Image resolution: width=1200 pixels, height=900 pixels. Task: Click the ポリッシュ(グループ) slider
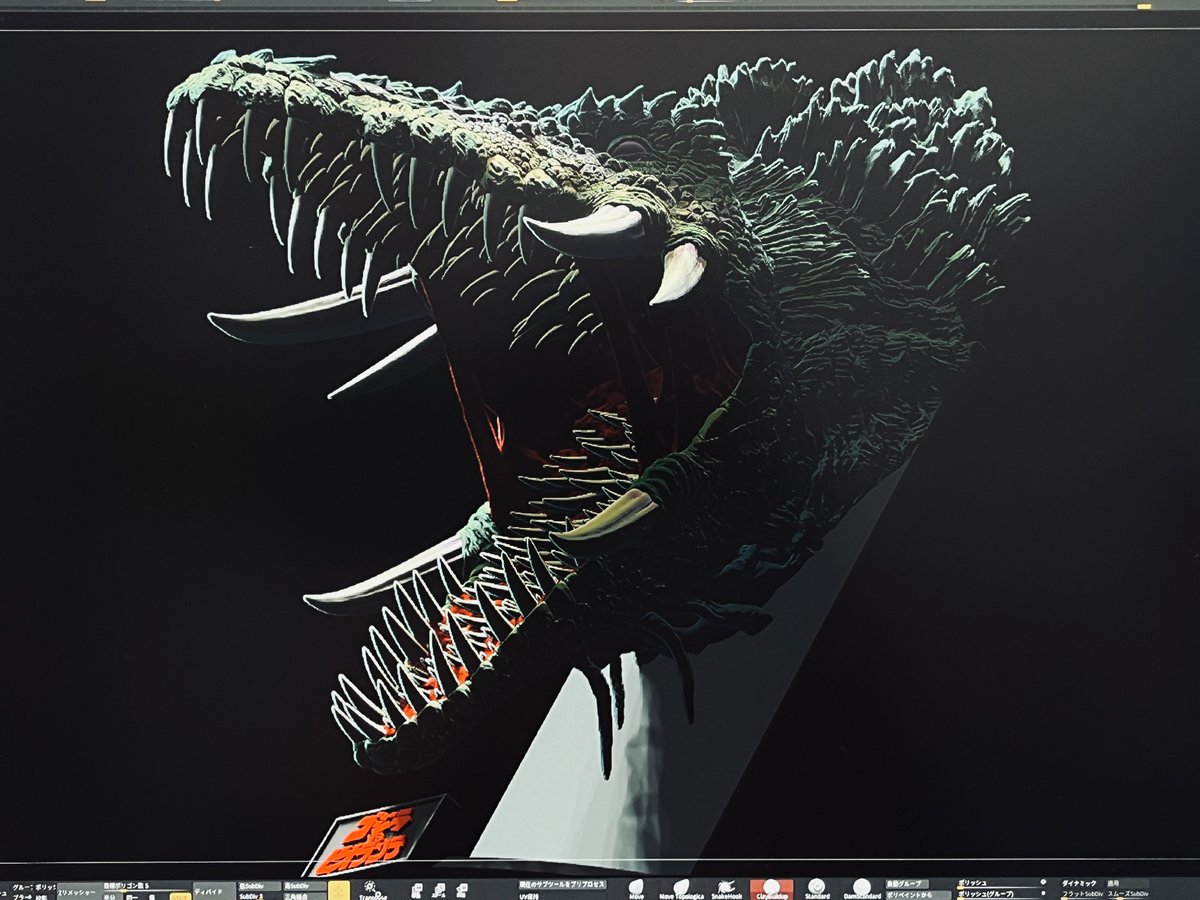point(997,895)
